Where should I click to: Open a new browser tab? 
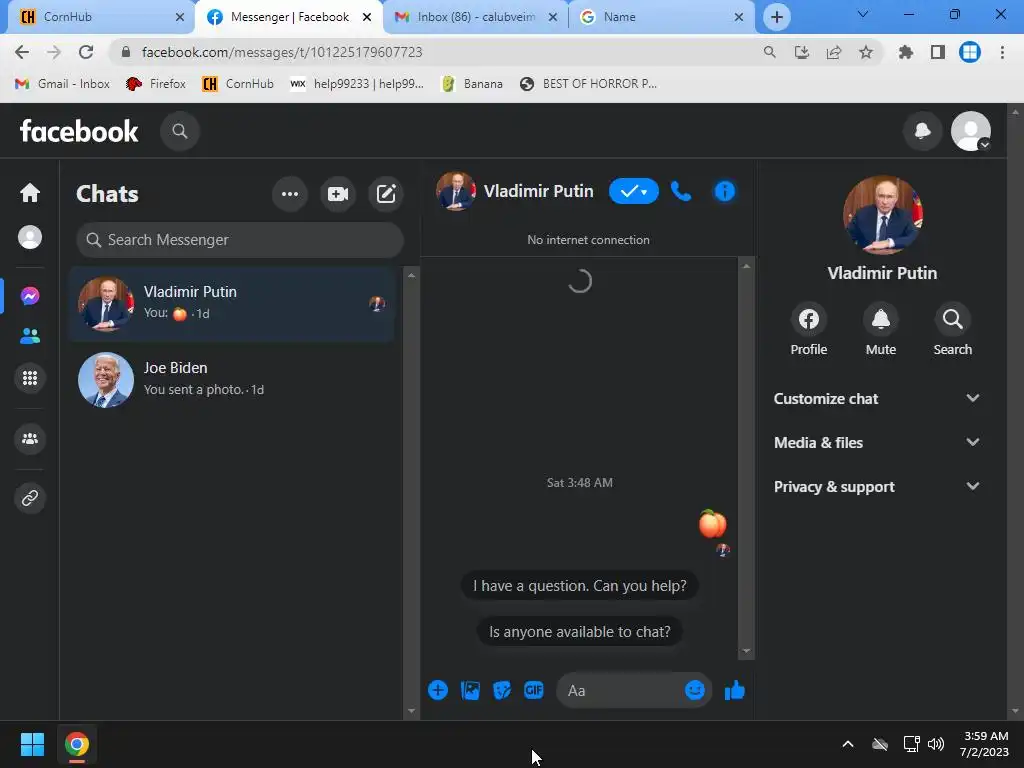[776, 17]
